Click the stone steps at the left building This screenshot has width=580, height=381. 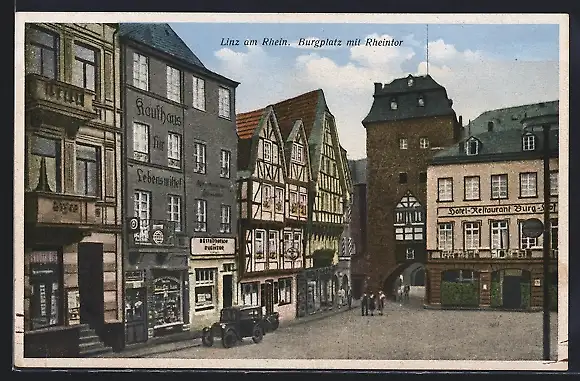point(92,340)
